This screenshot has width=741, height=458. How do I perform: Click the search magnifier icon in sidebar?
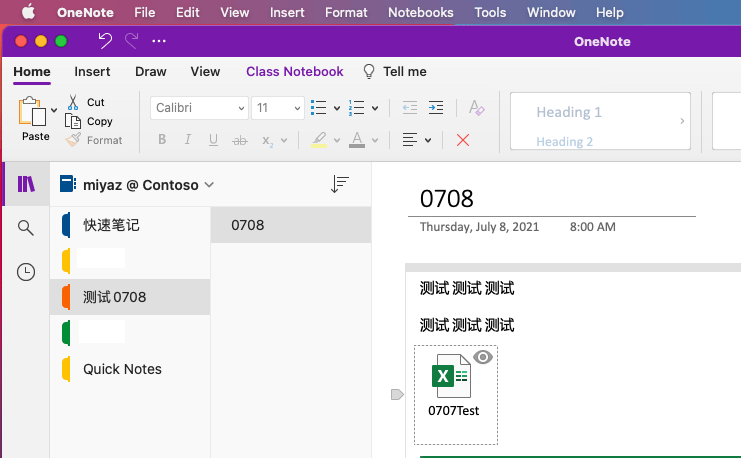tap(26, 228)
